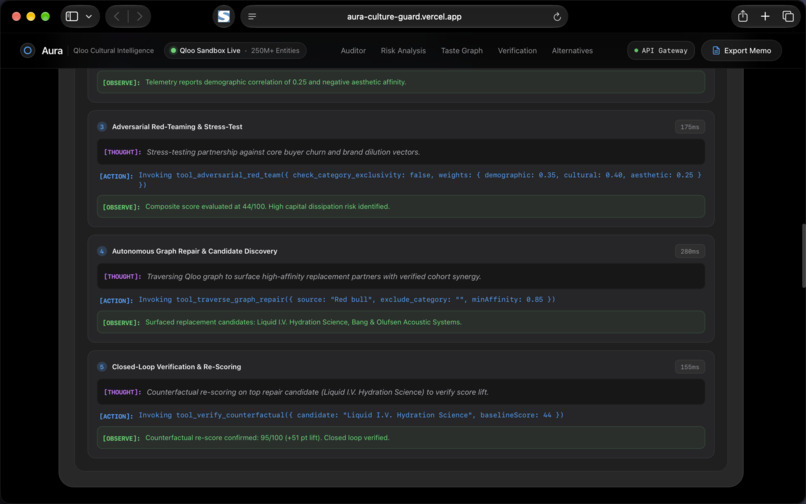Open the S extension icon
Viewport: 806px width, 504px height.
pyautogui.click(x=224, y=16)
